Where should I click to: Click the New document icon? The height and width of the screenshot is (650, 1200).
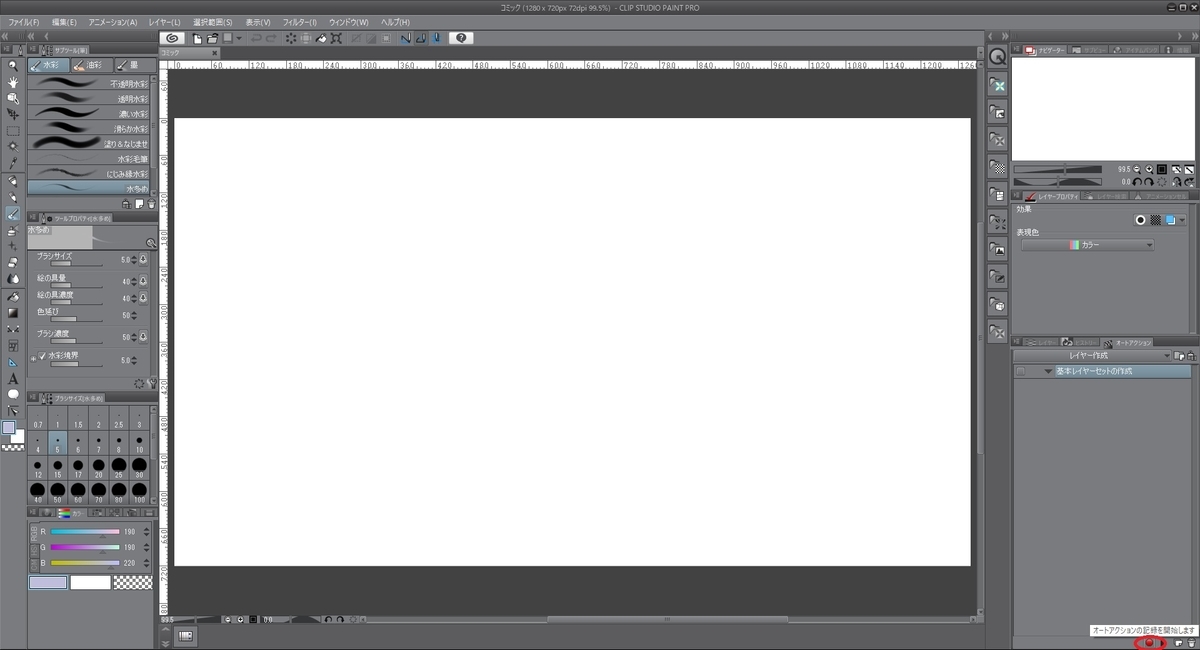198,38
